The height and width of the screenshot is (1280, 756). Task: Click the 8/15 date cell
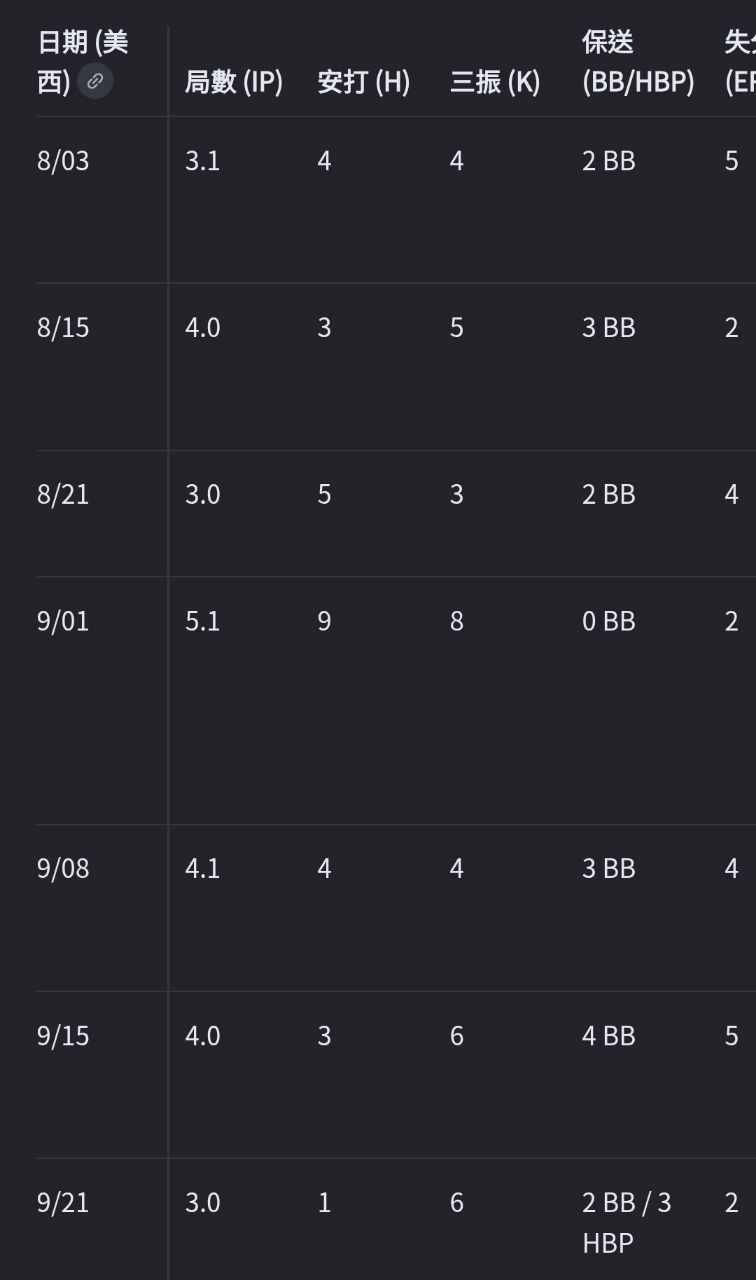(x=63, y=328)
